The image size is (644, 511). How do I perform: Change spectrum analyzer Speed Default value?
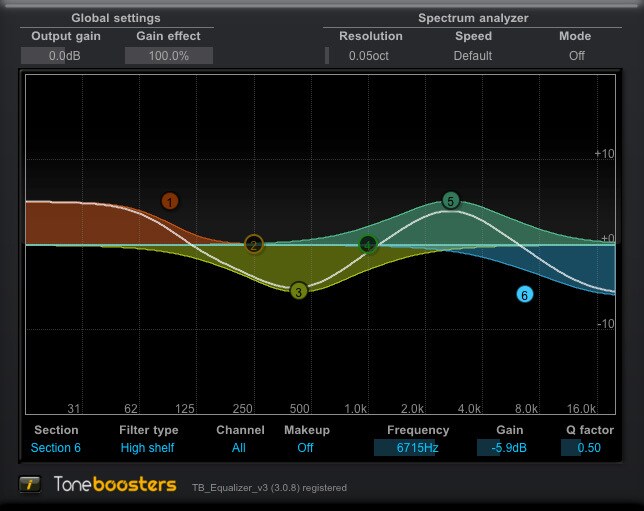(x=473, y=55)
